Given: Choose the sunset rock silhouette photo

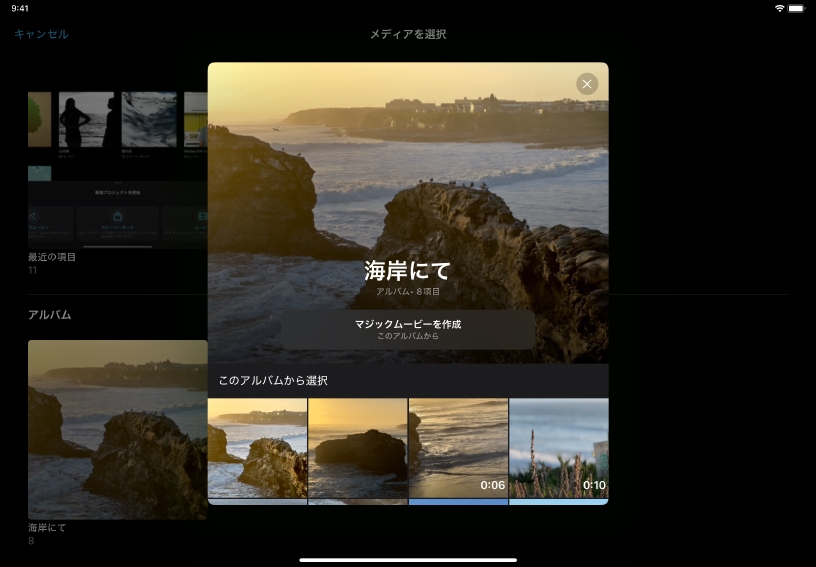Looking at the screenshot, I should click(358, 448).
